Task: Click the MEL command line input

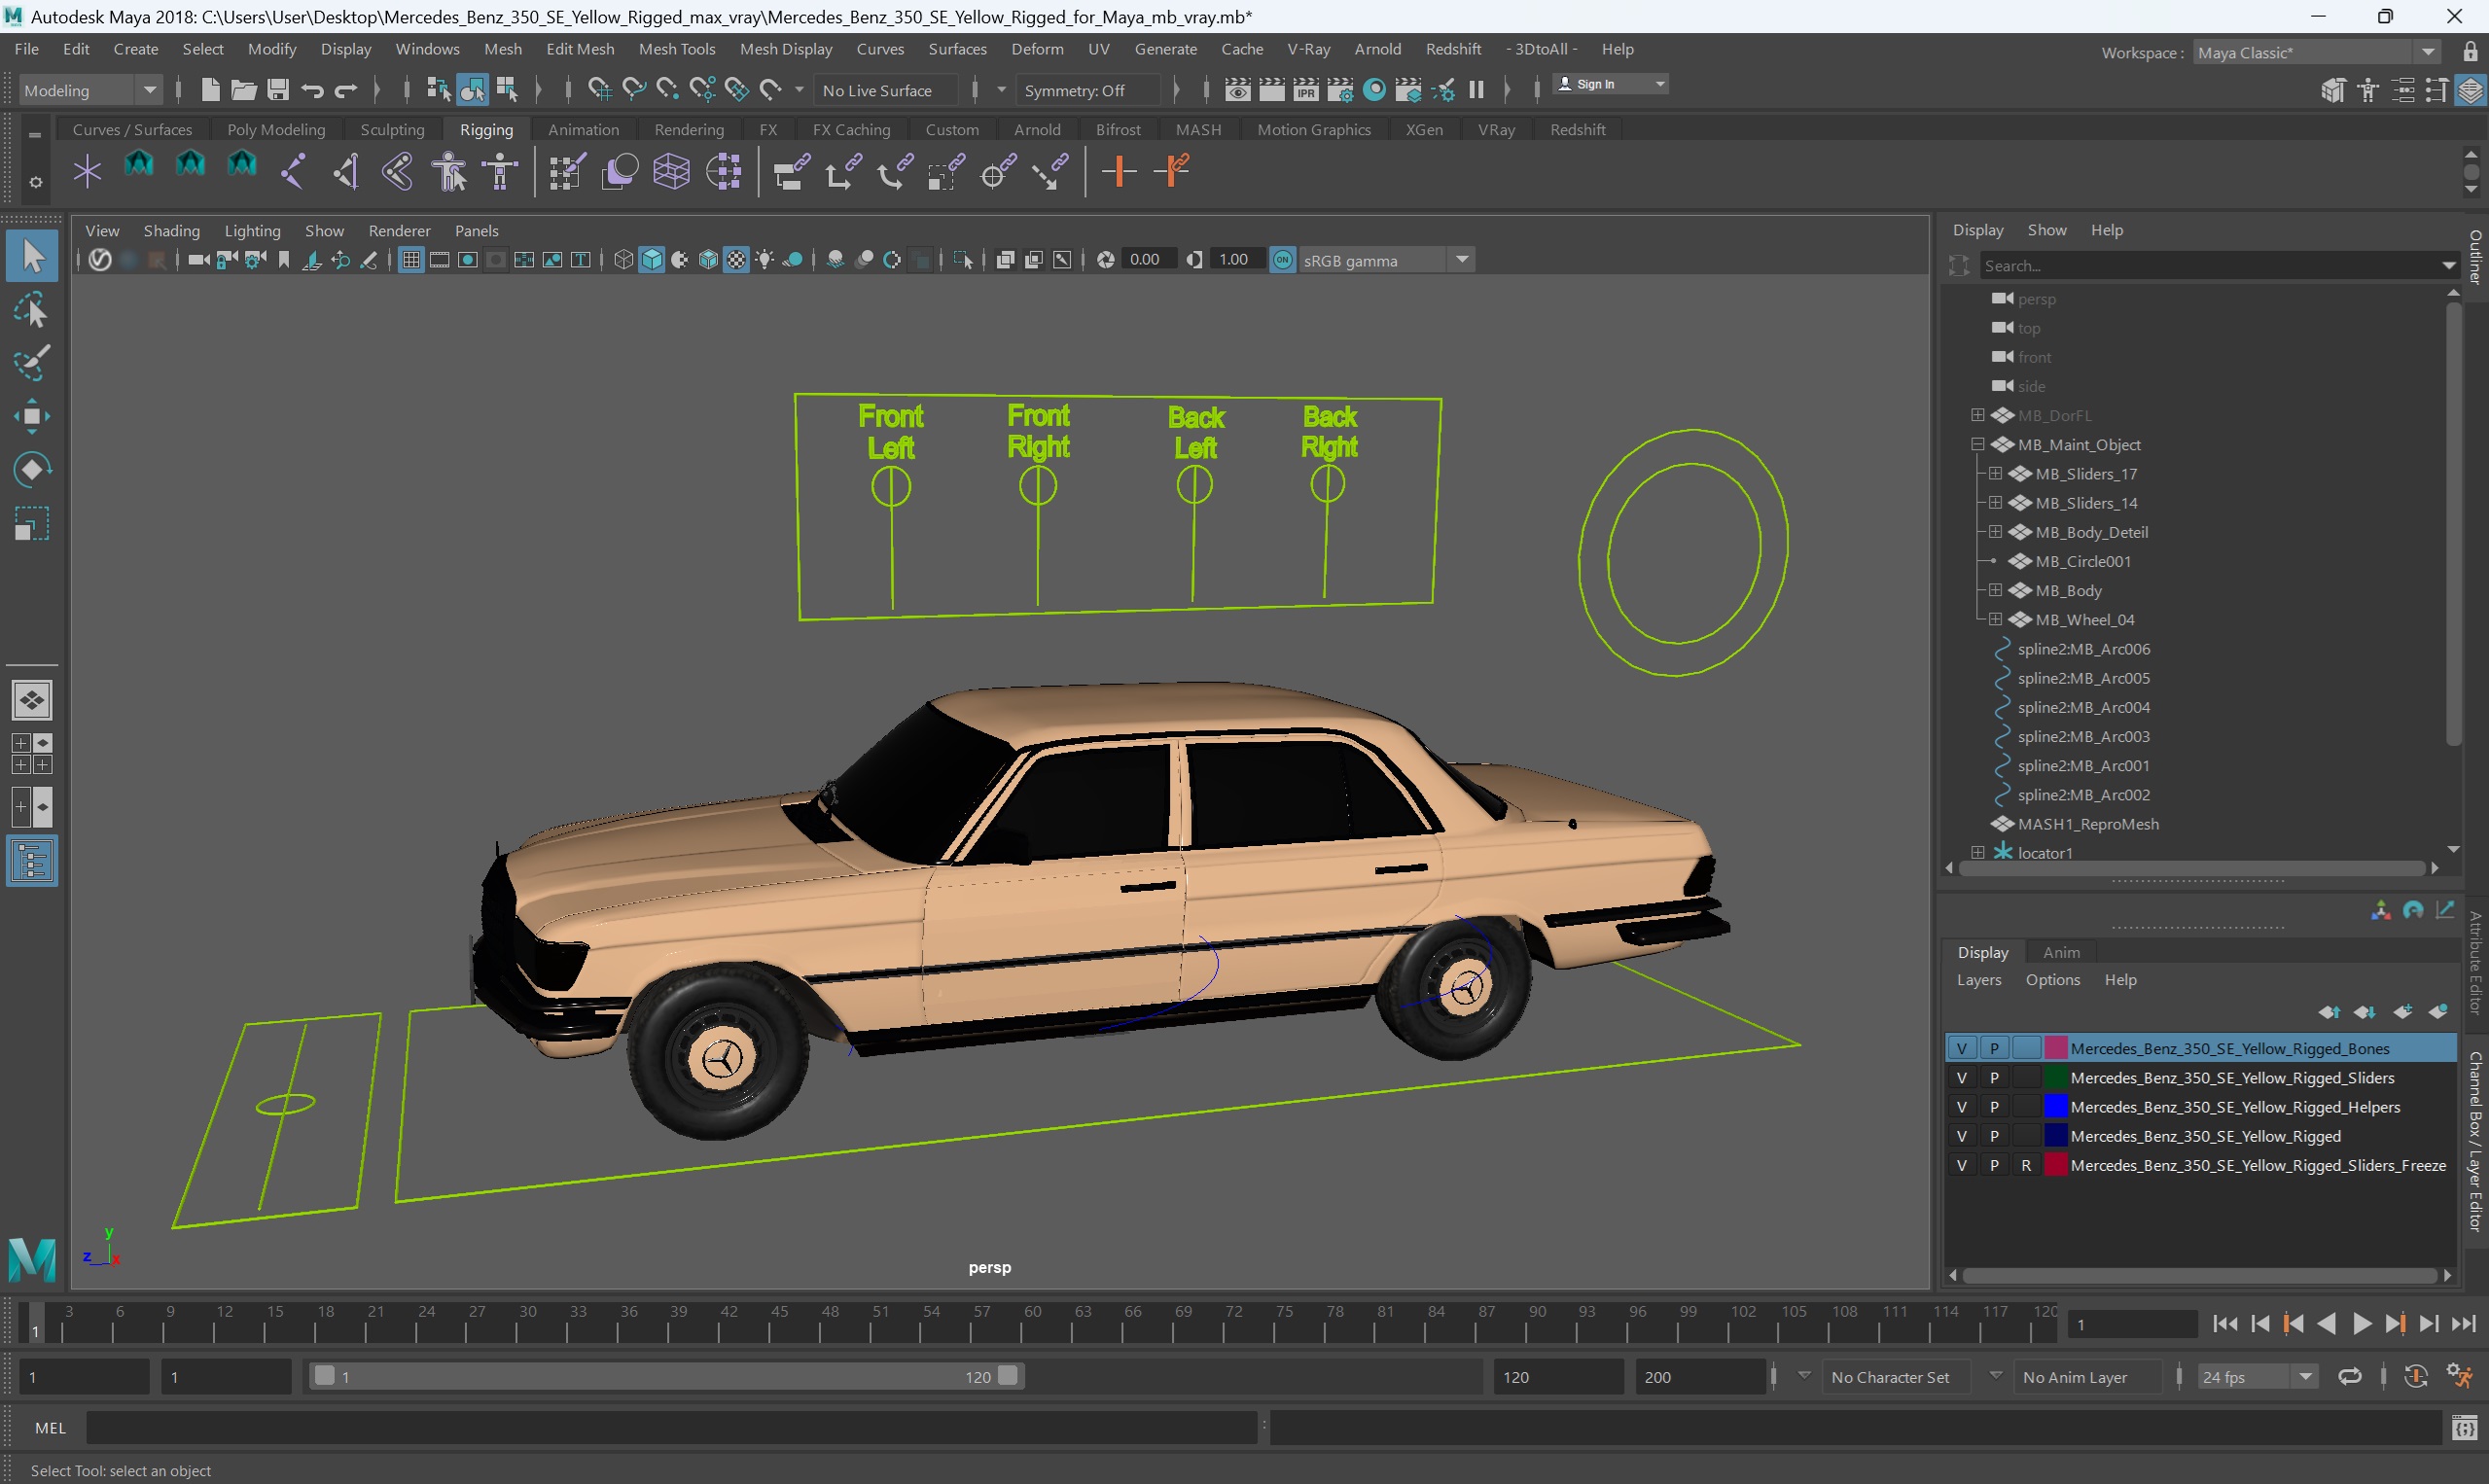Action: (x=671, y=1428)
